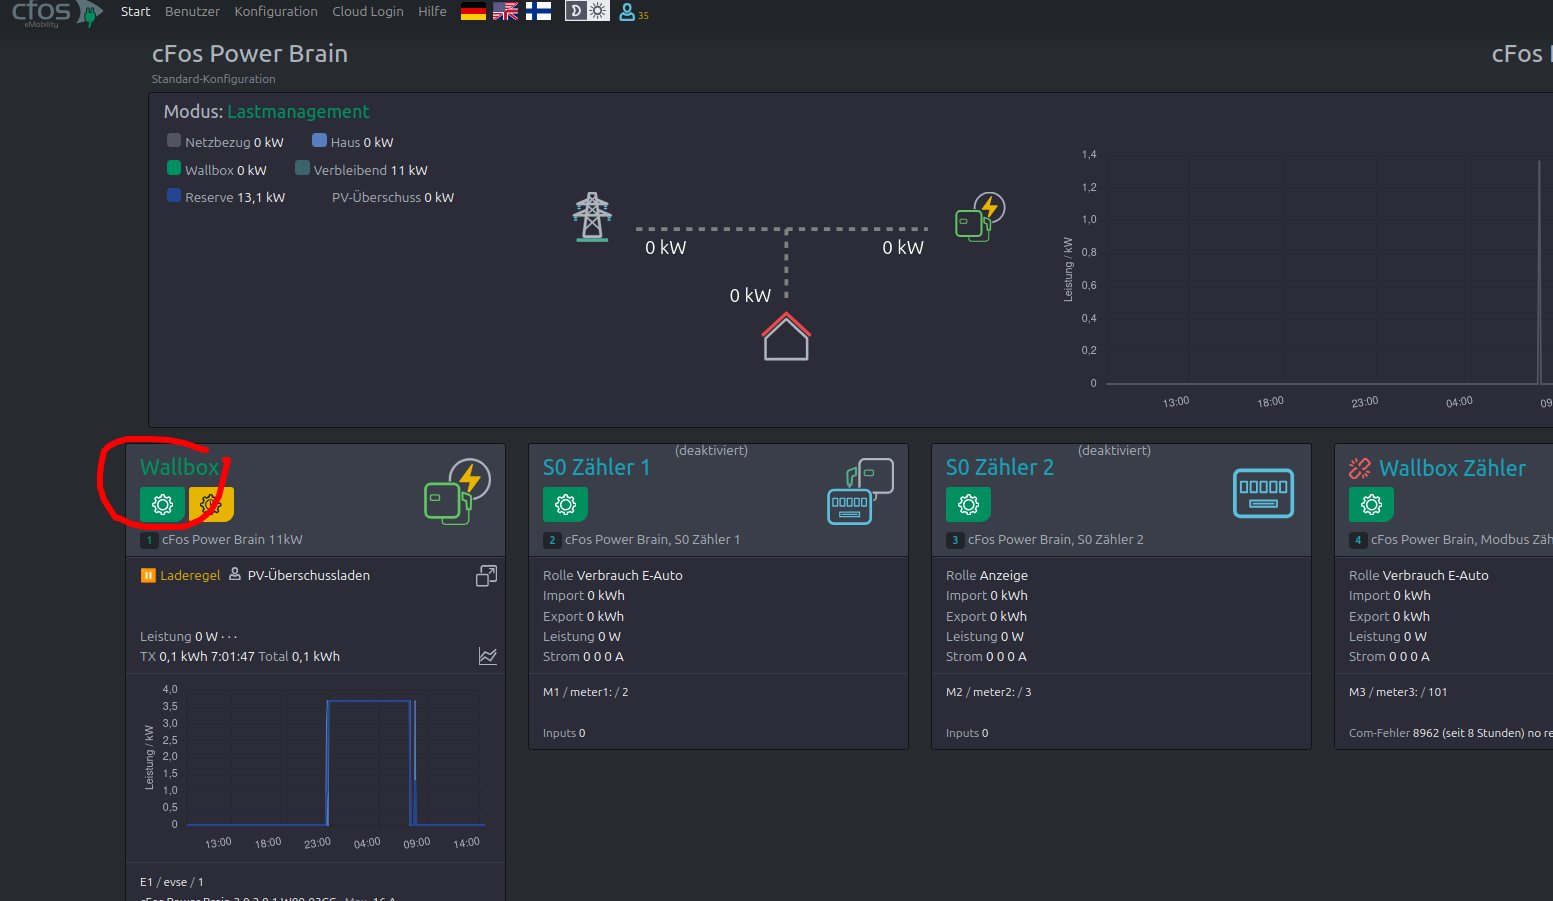Open Cloud Login in the menu
This screenshot has height=901, width=1553.
[x=368, y=12]
